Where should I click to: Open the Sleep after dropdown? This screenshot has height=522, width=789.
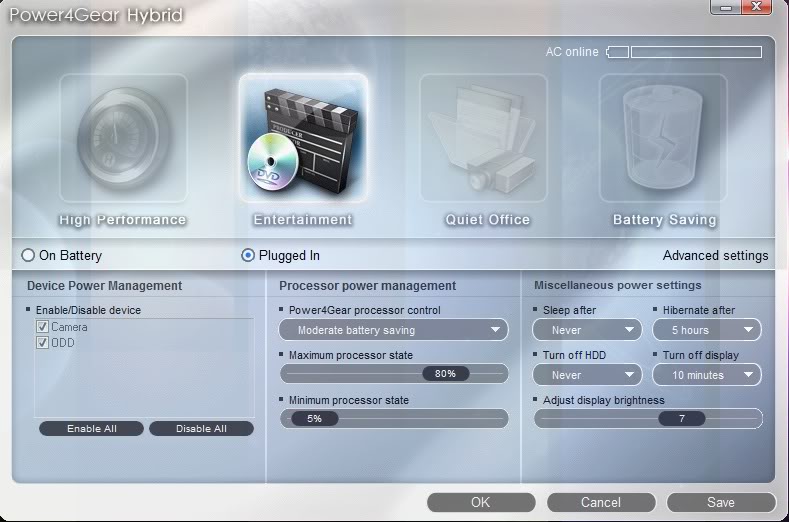587,330
